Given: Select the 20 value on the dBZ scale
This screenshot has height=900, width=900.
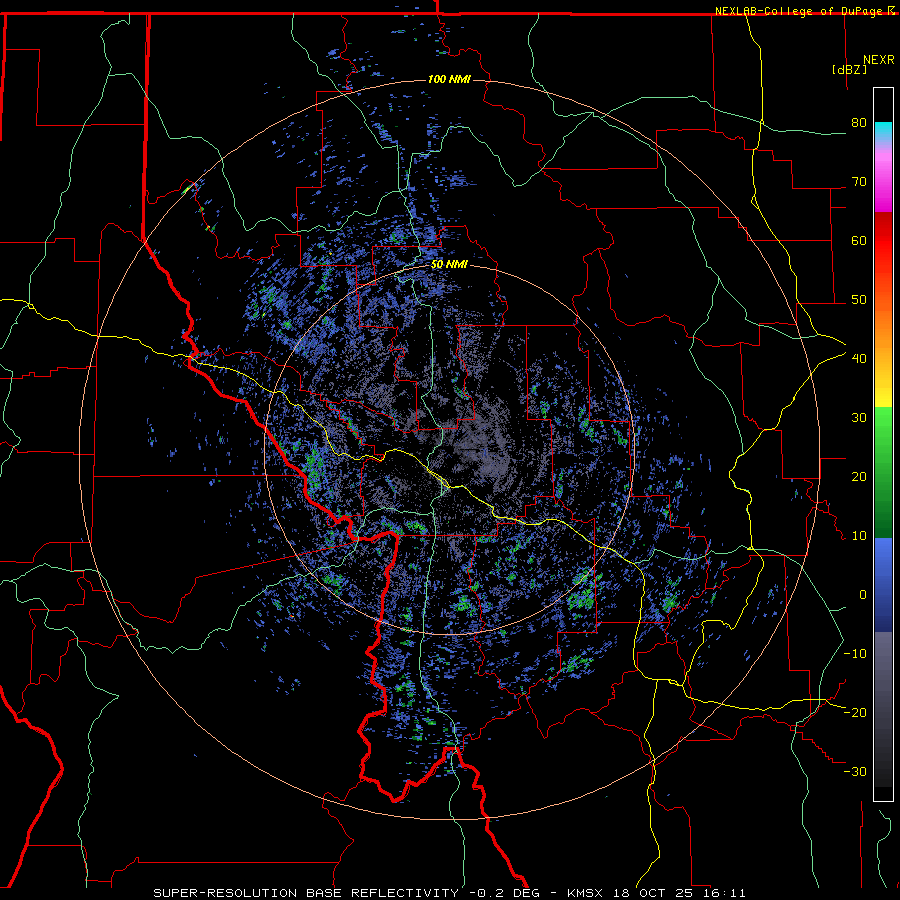Looking at the screenshot, I should [x=859, y=476].
